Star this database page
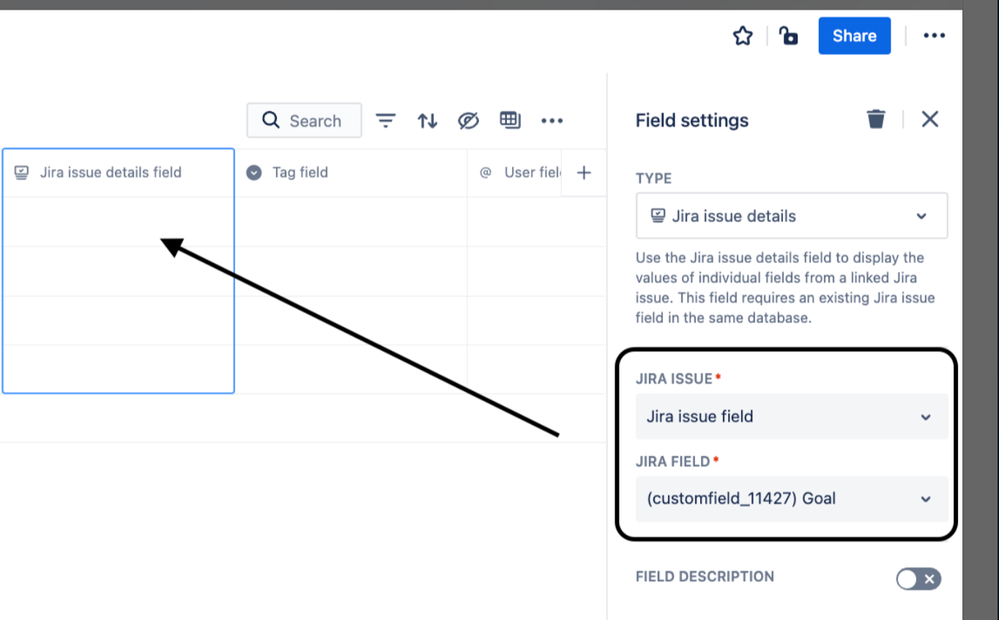This screenshot has width=999, height=620. point(742,36)
